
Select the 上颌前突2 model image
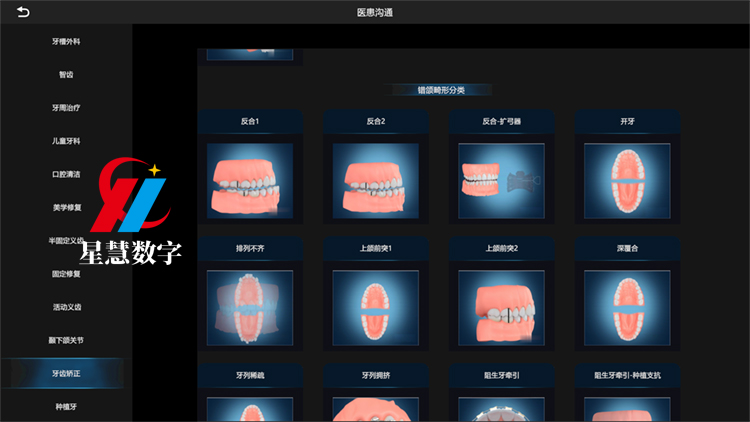(501, 308)
